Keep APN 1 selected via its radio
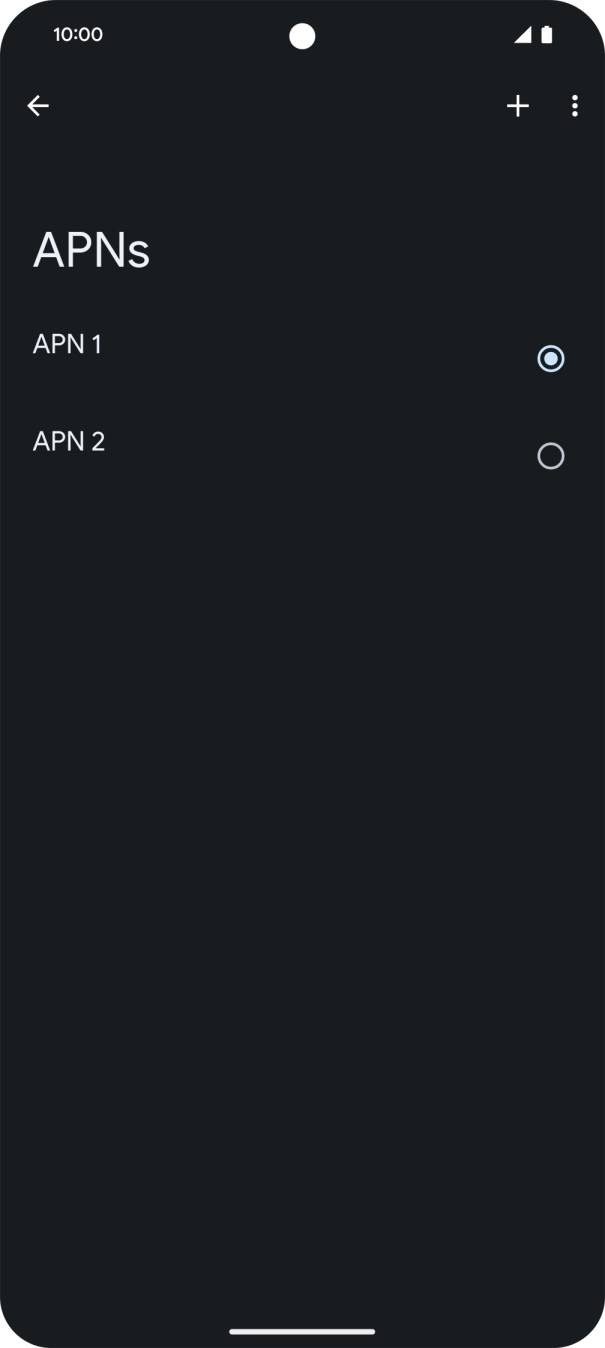This screenshot has width=605, height=1348. coord(550,358)
